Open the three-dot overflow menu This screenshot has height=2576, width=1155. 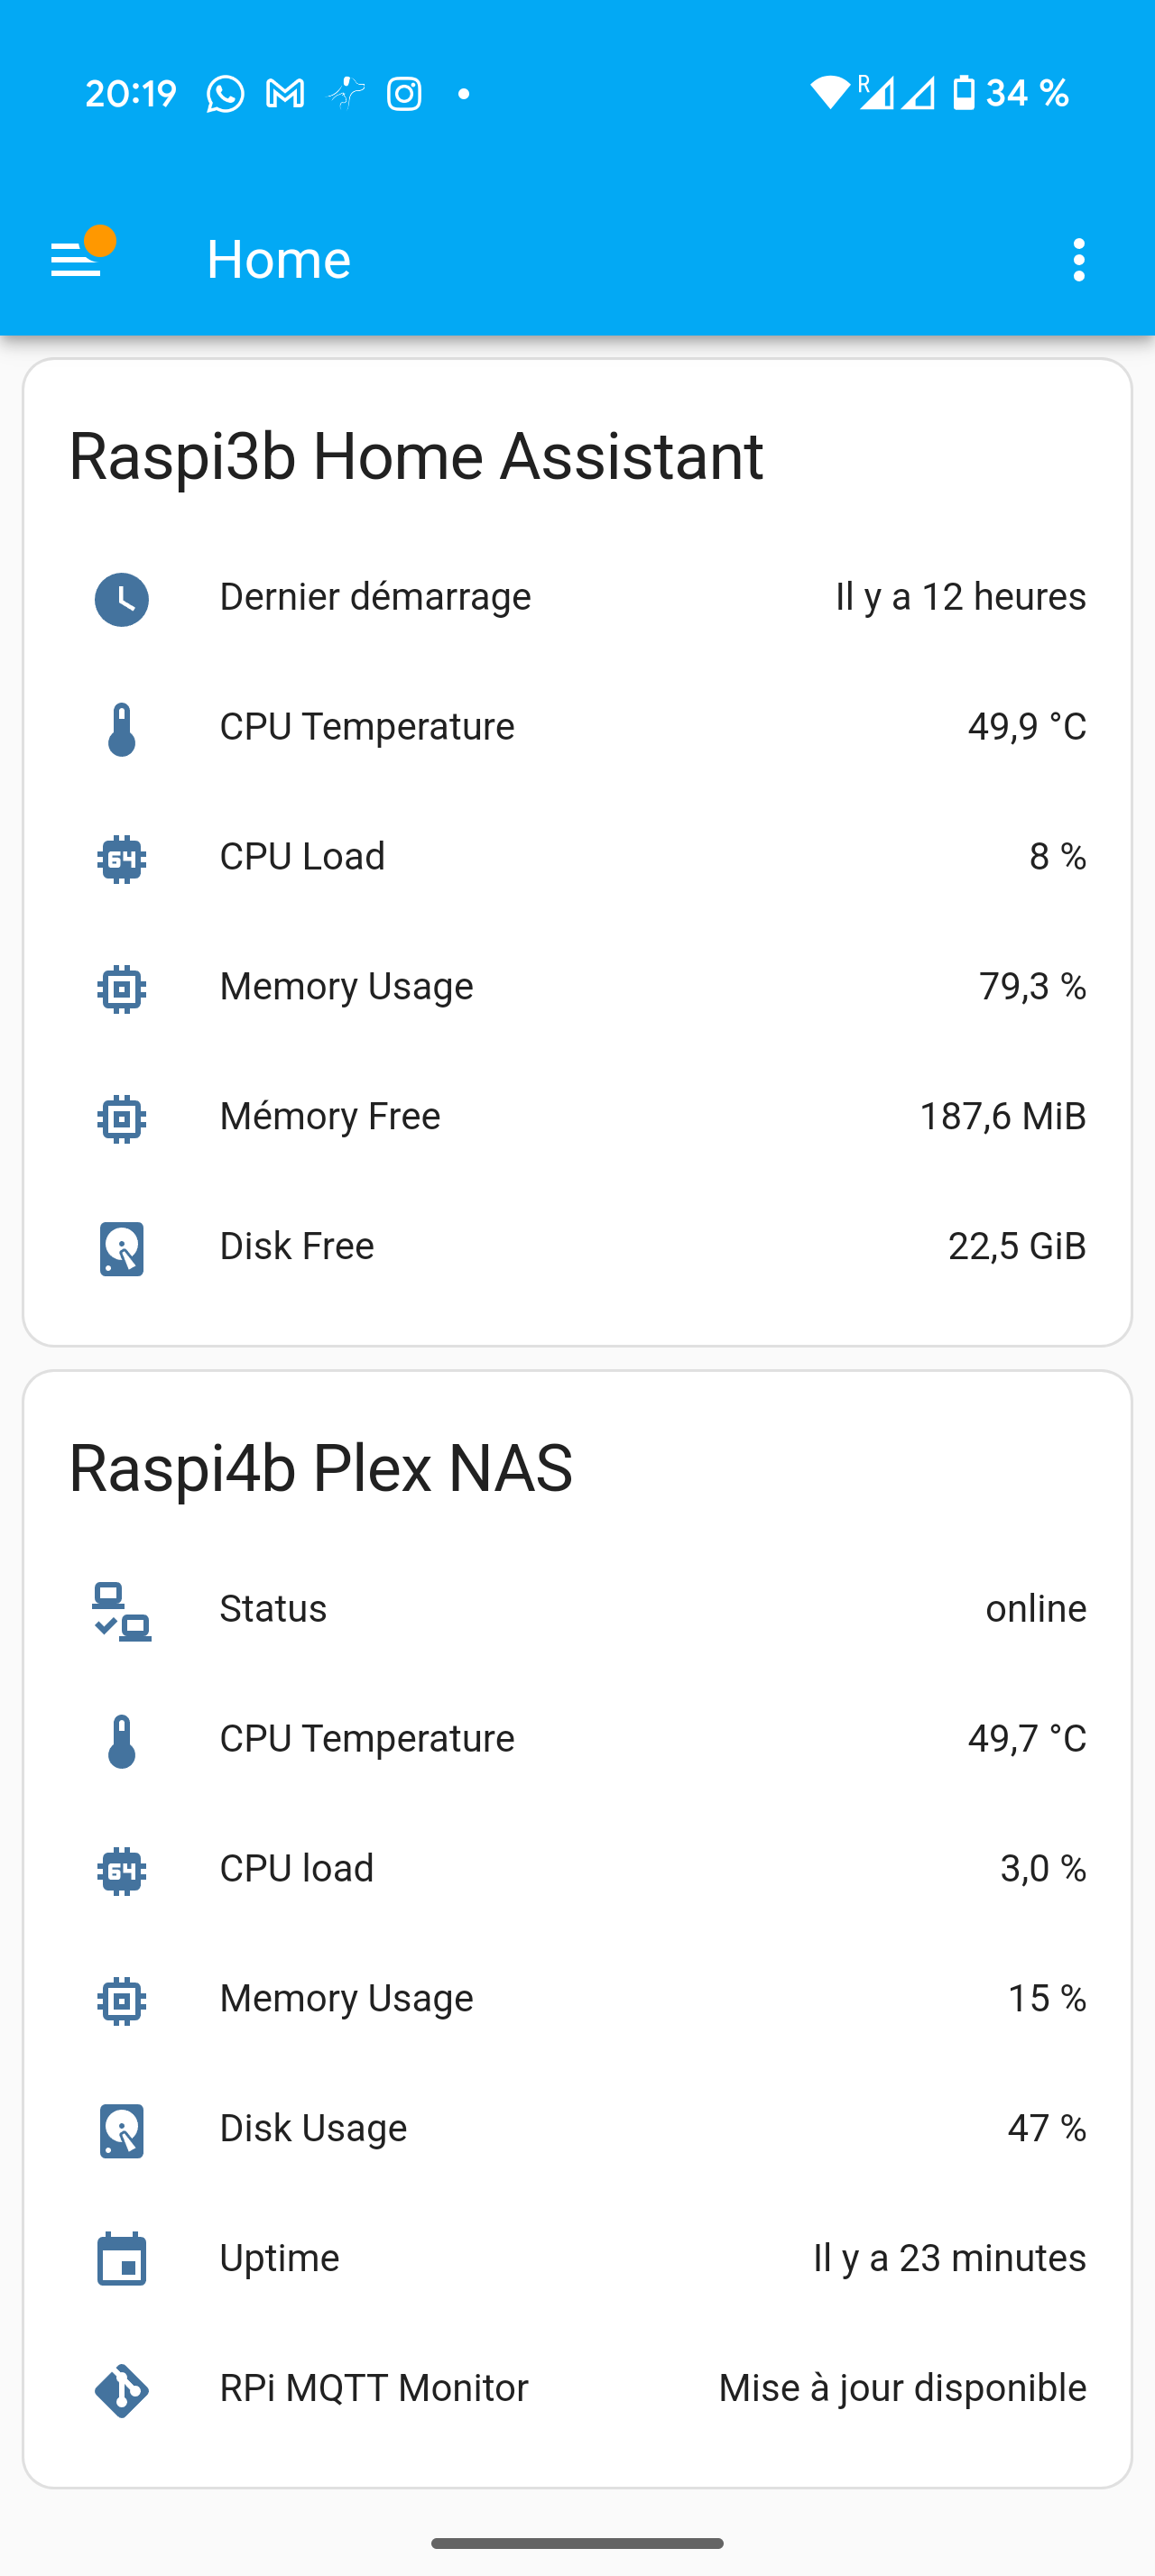pos(1078,260)
